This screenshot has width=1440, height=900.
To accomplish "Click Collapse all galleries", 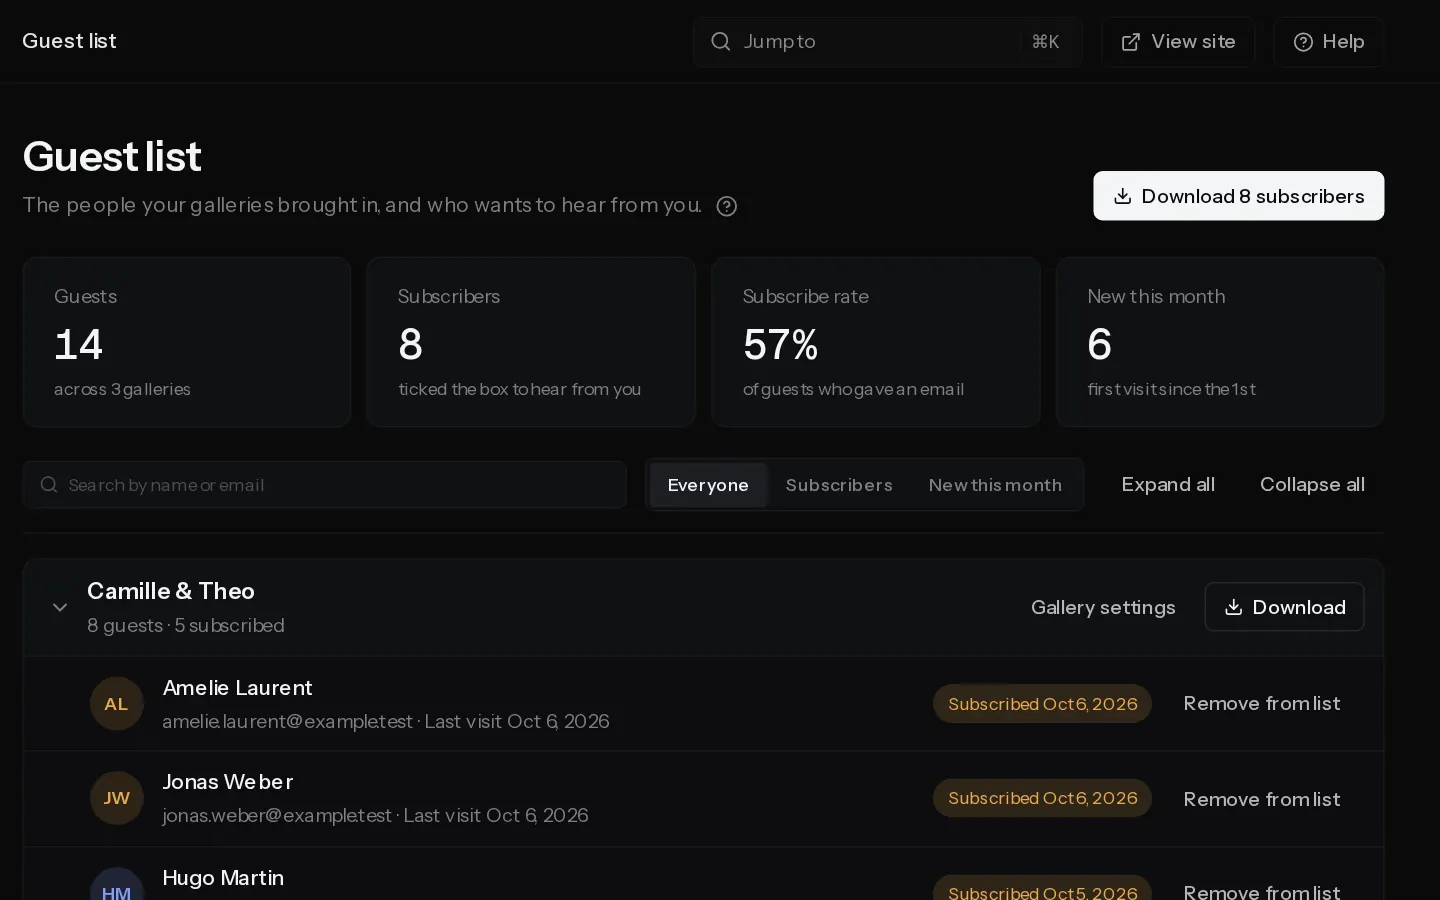I will click(1312, 485).
